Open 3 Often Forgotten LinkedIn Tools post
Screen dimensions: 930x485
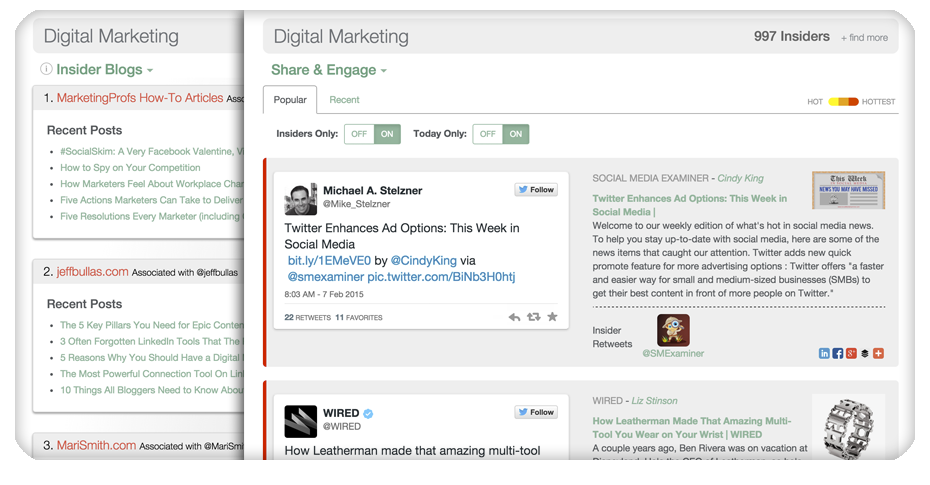tap(151, 342)
